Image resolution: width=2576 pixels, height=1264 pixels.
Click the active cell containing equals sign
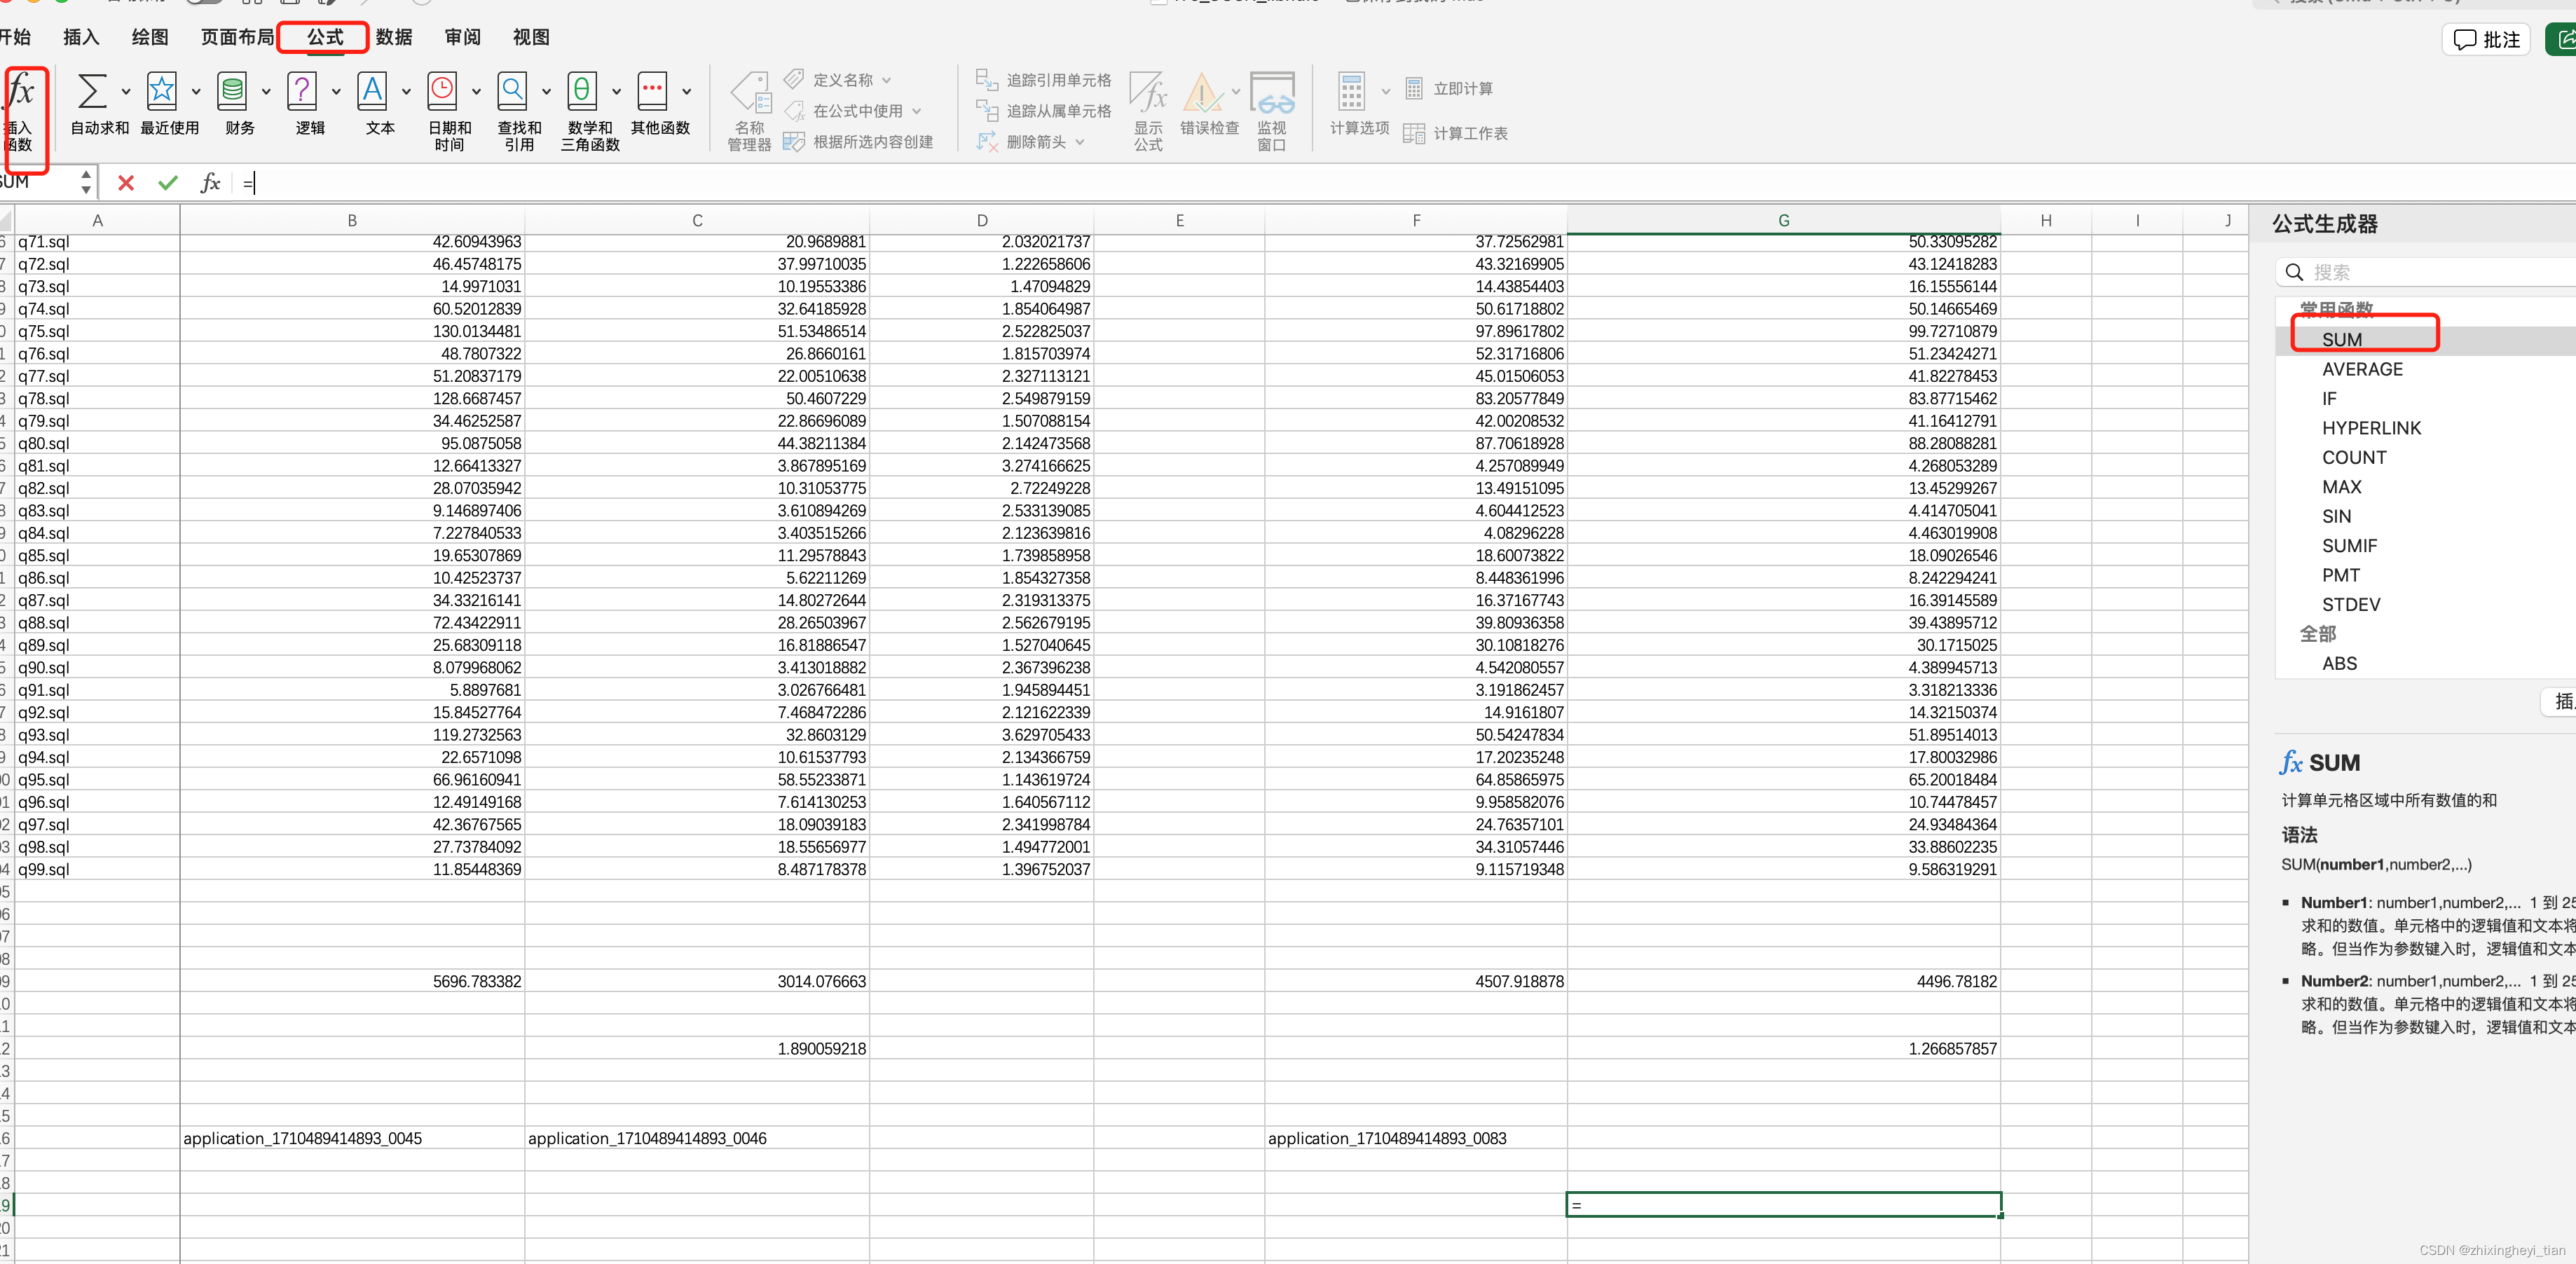click(1783, 1205)
